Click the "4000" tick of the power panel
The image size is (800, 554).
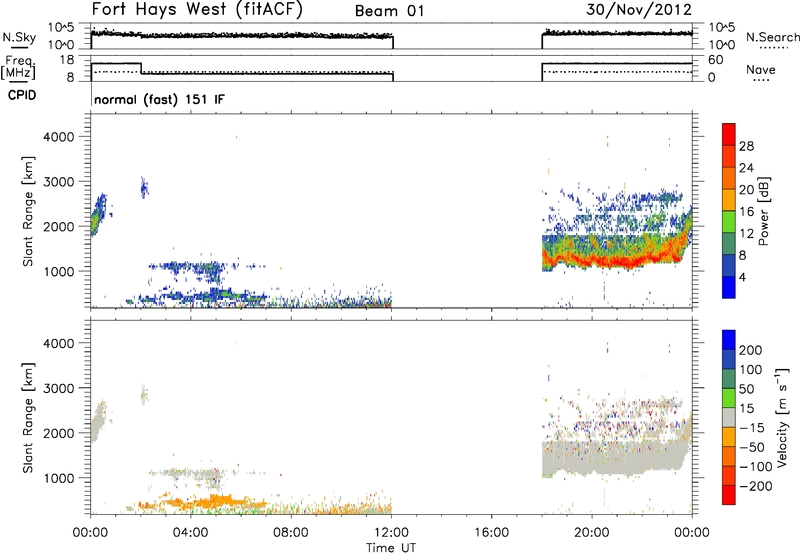coord(59,137)
